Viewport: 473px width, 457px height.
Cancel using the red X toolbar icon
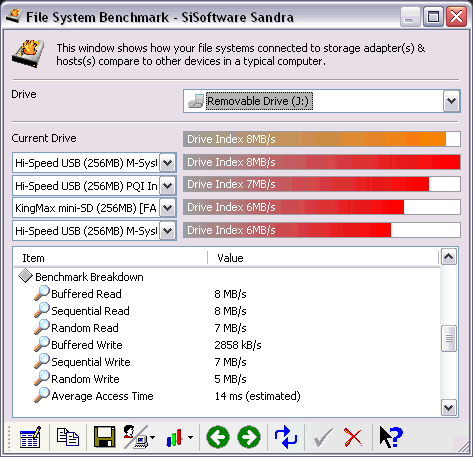353,437
